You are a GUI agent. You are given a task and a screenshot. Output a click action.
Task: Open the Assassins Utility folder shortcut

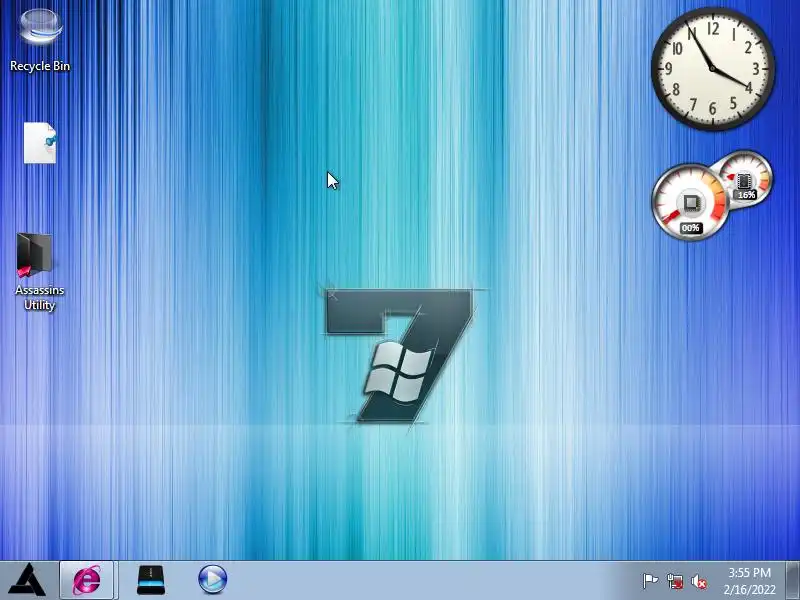click(35, 255)
